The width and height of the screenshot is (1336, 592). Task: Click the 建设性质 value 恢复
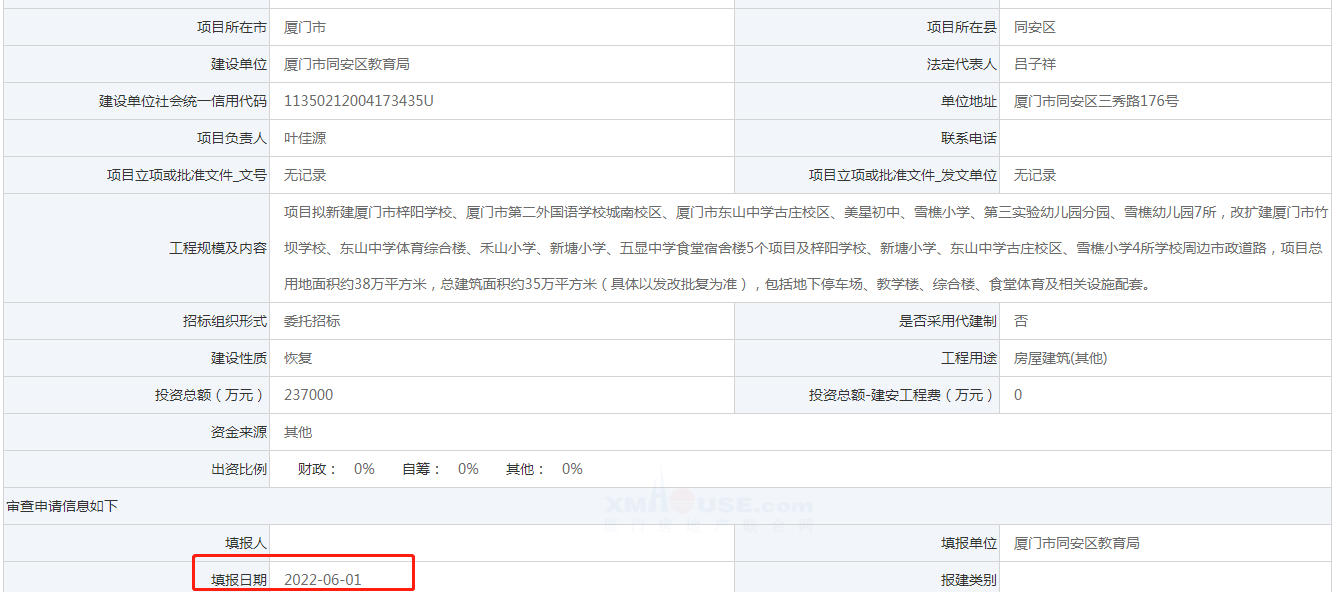pos(298,358)
